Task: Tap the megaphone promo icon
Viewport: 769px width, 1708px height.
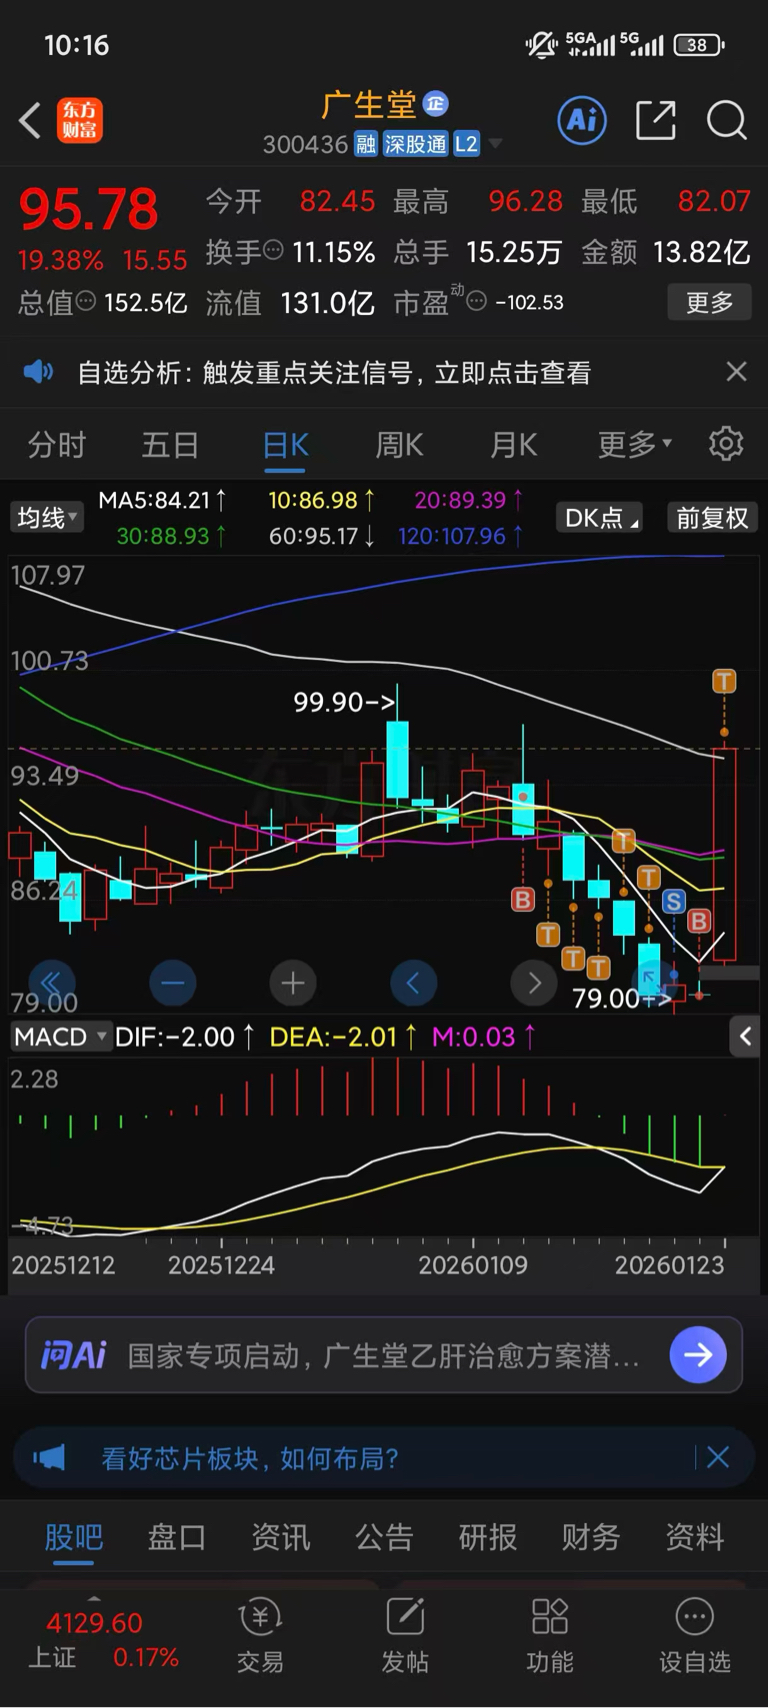Action: pyautogui.click(x=49, y=1458)
